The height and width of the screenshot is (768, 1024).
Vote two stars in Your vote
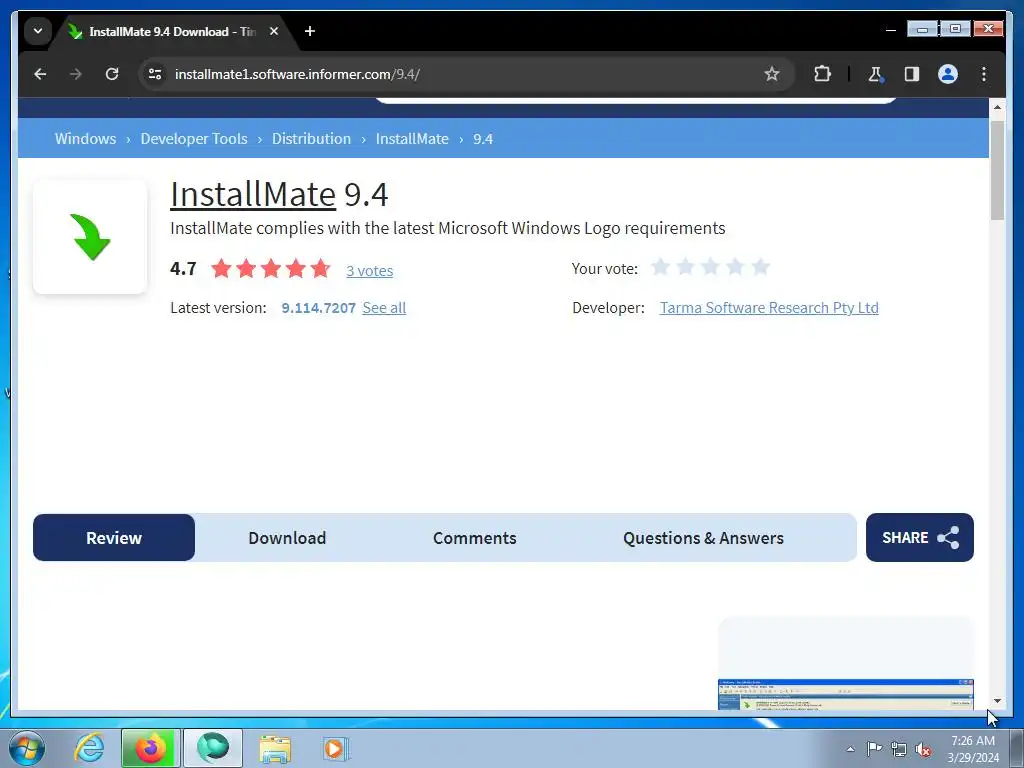point(685,267)
